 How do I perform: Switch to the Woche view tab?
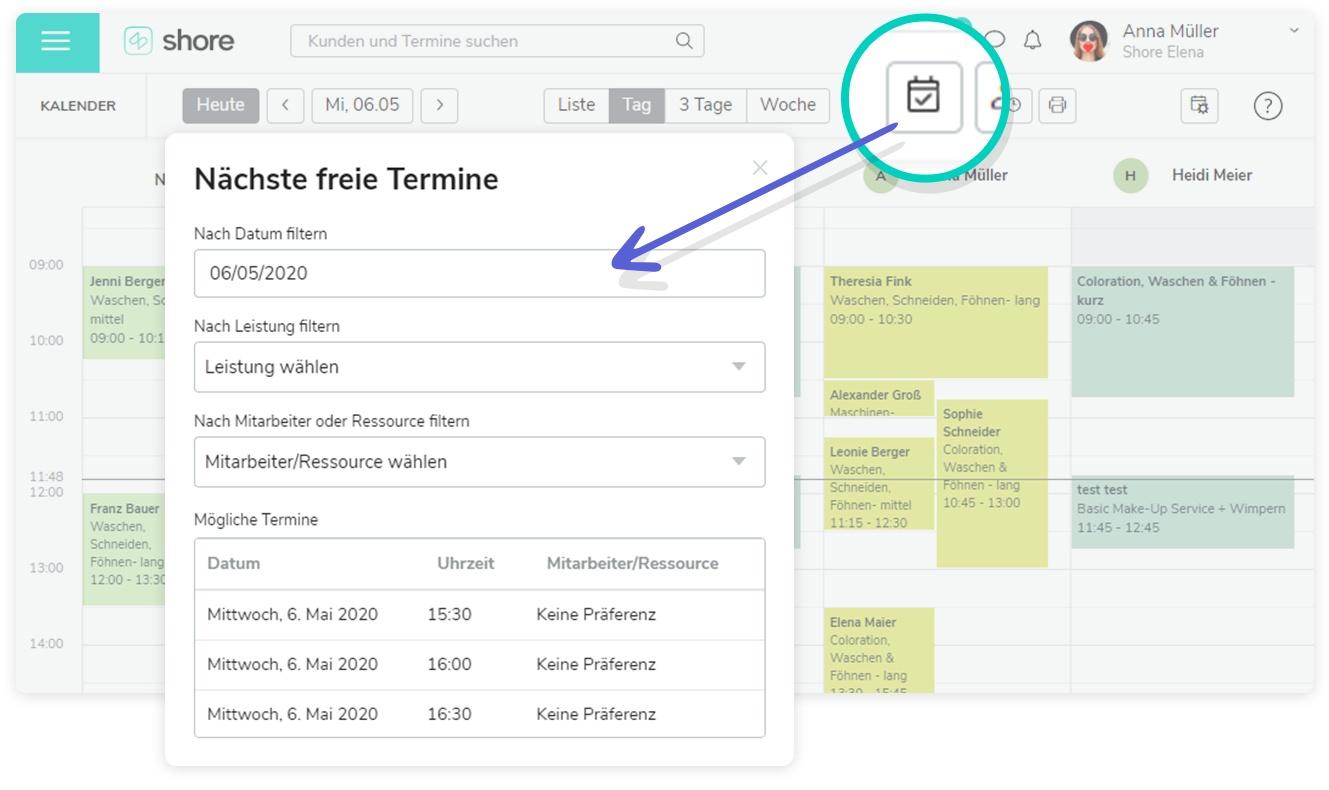tap(787, 104)
